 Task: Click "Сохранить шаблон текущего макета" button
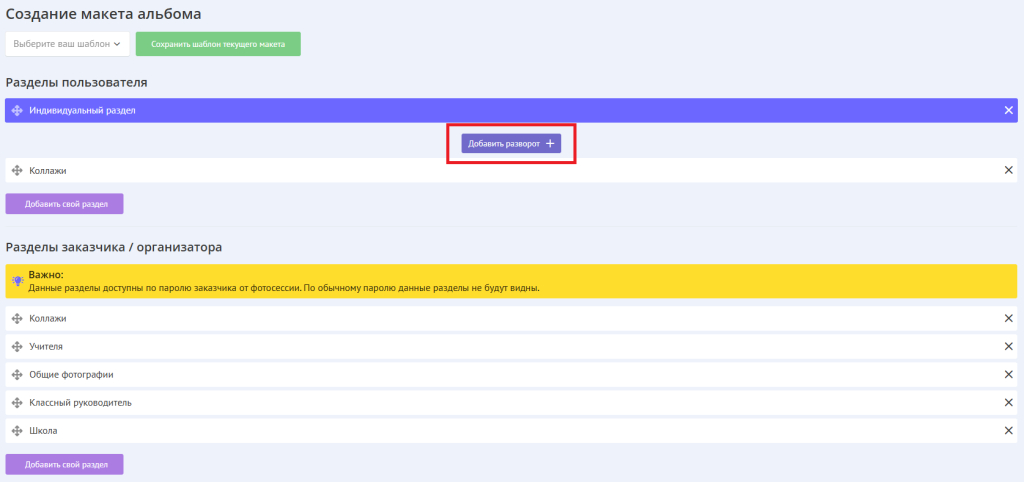[218, 44]
